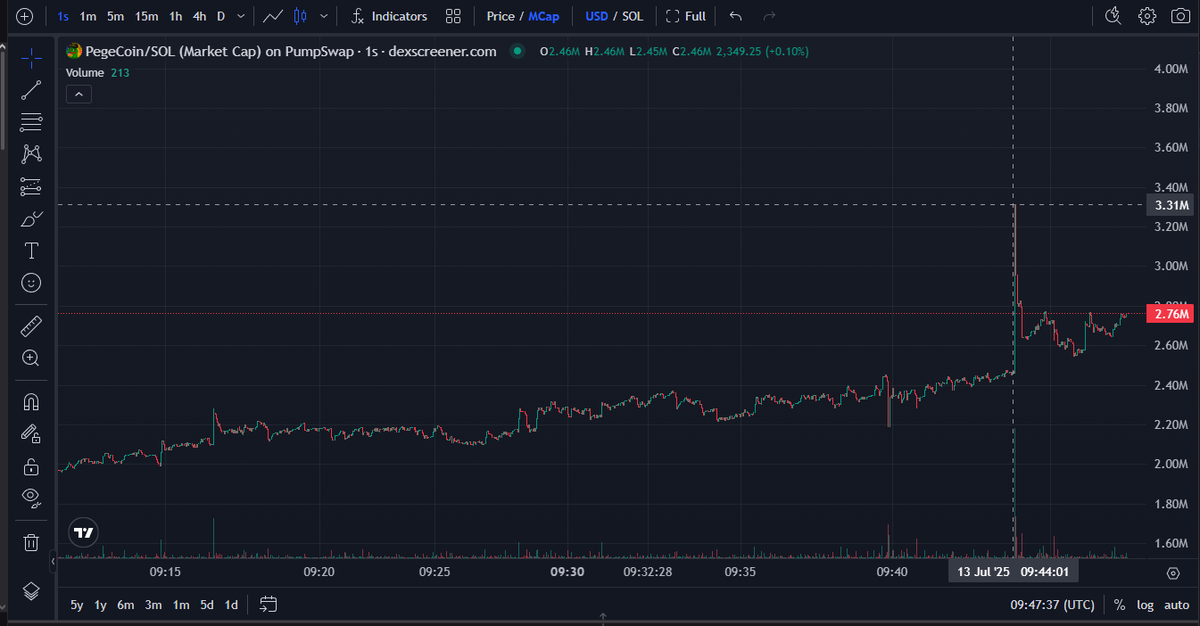Viewport: 1200px width, 626px height.
Task: Pick the emoji sticker tool
Action: click(x=31, y=283)
